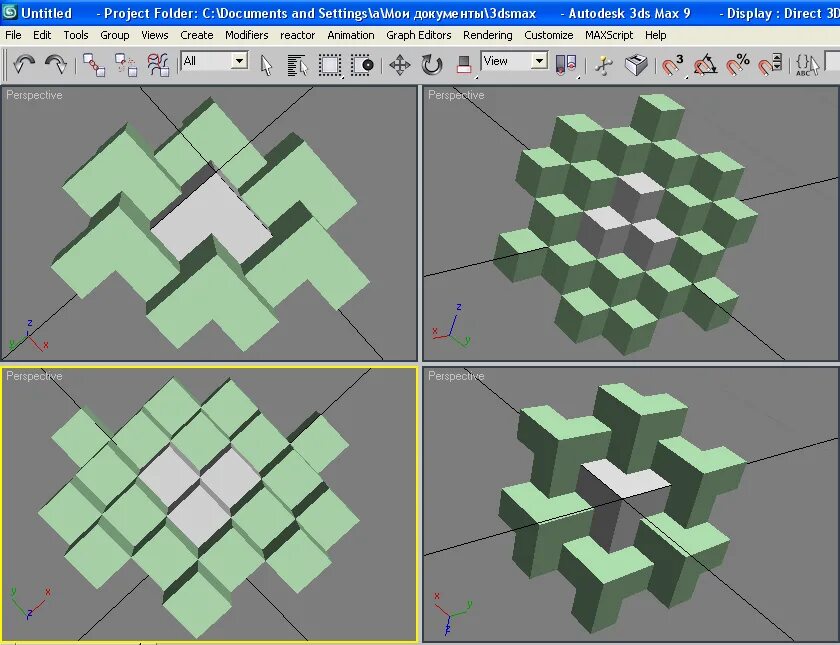Open the MAXScript menu

pos(609,35)
